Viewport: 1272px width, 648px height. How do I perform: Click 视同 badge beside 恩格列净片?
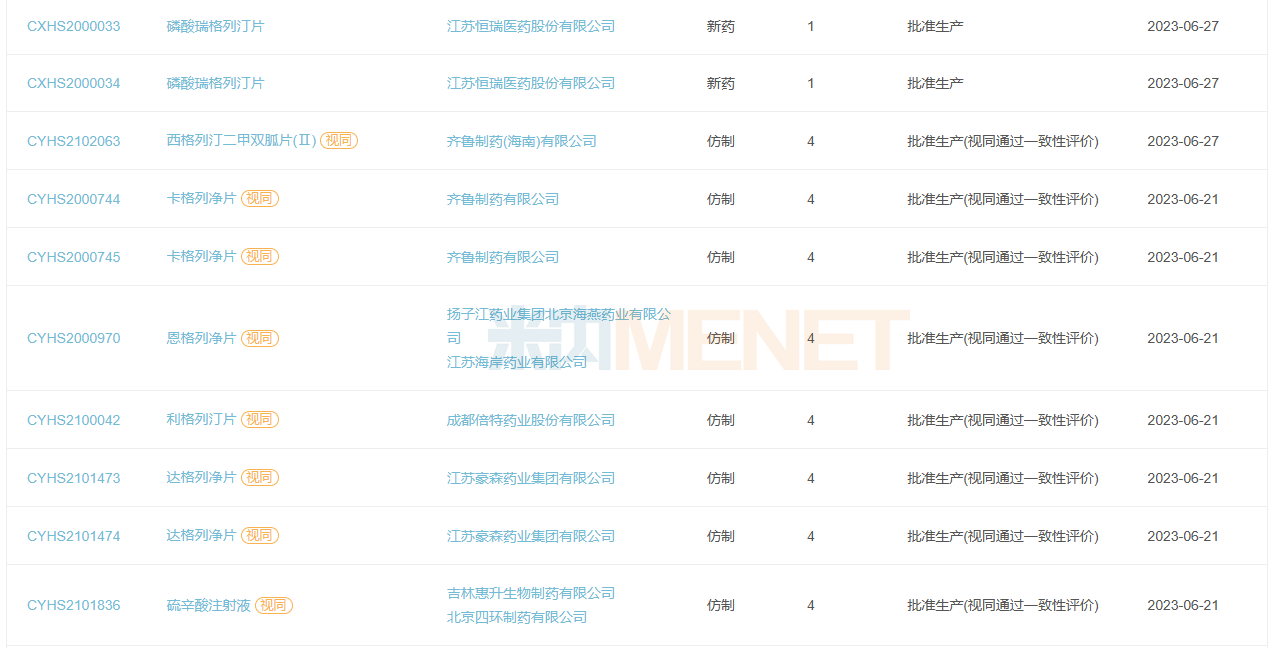(260, 338)
